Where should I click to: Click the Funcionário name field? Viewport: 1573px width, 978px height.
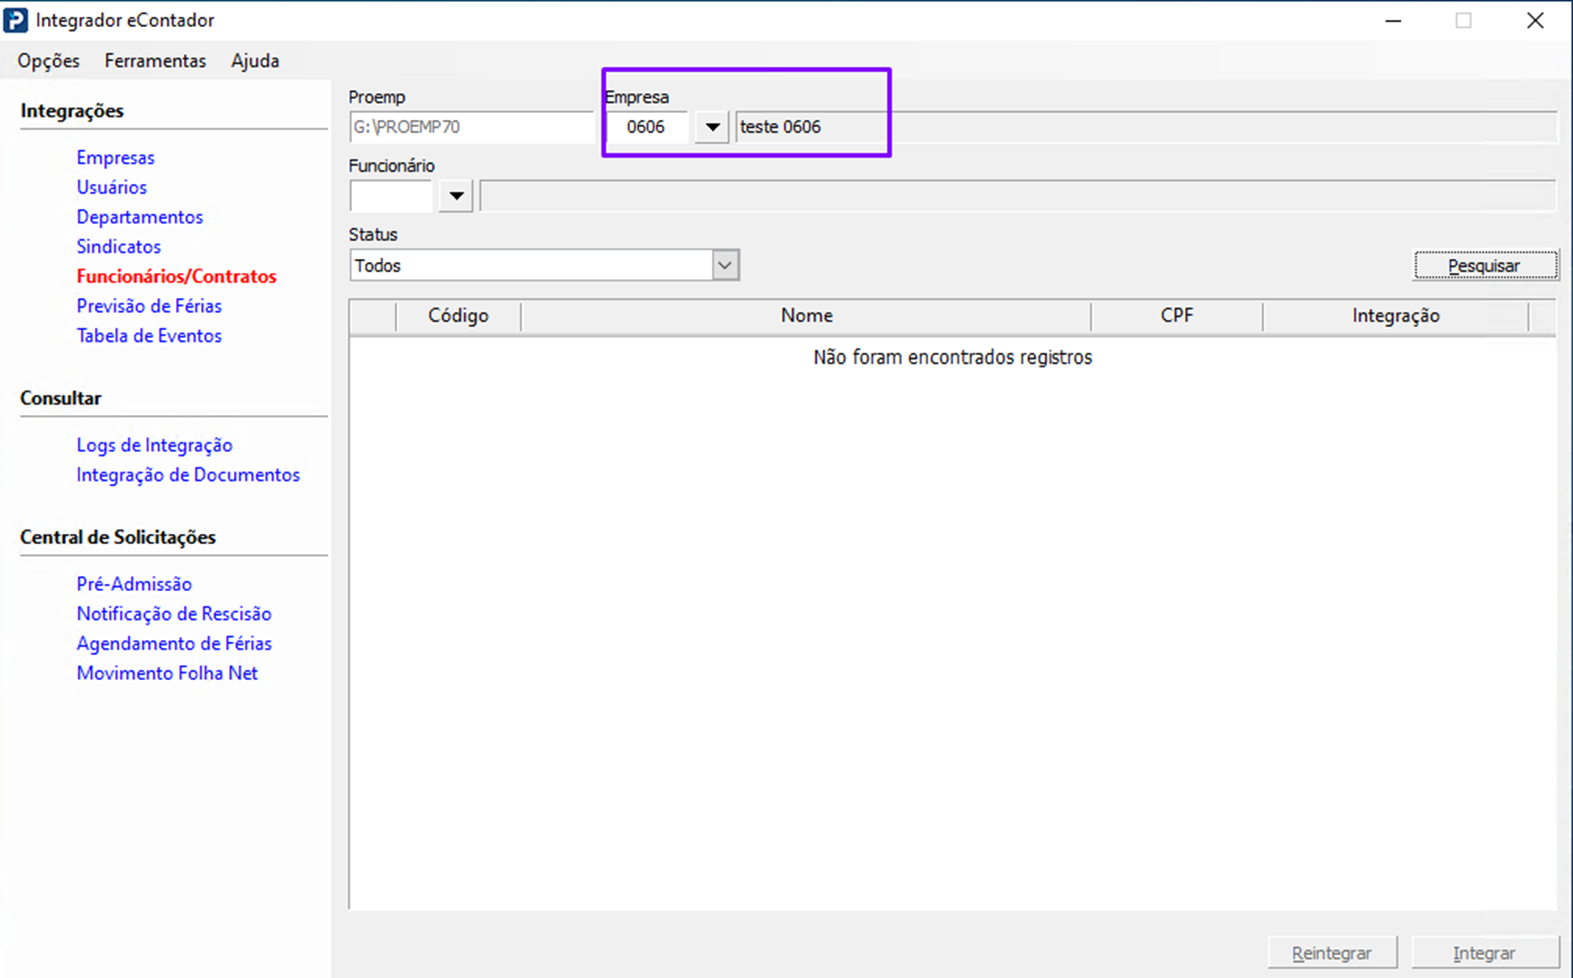(1018, 196)
